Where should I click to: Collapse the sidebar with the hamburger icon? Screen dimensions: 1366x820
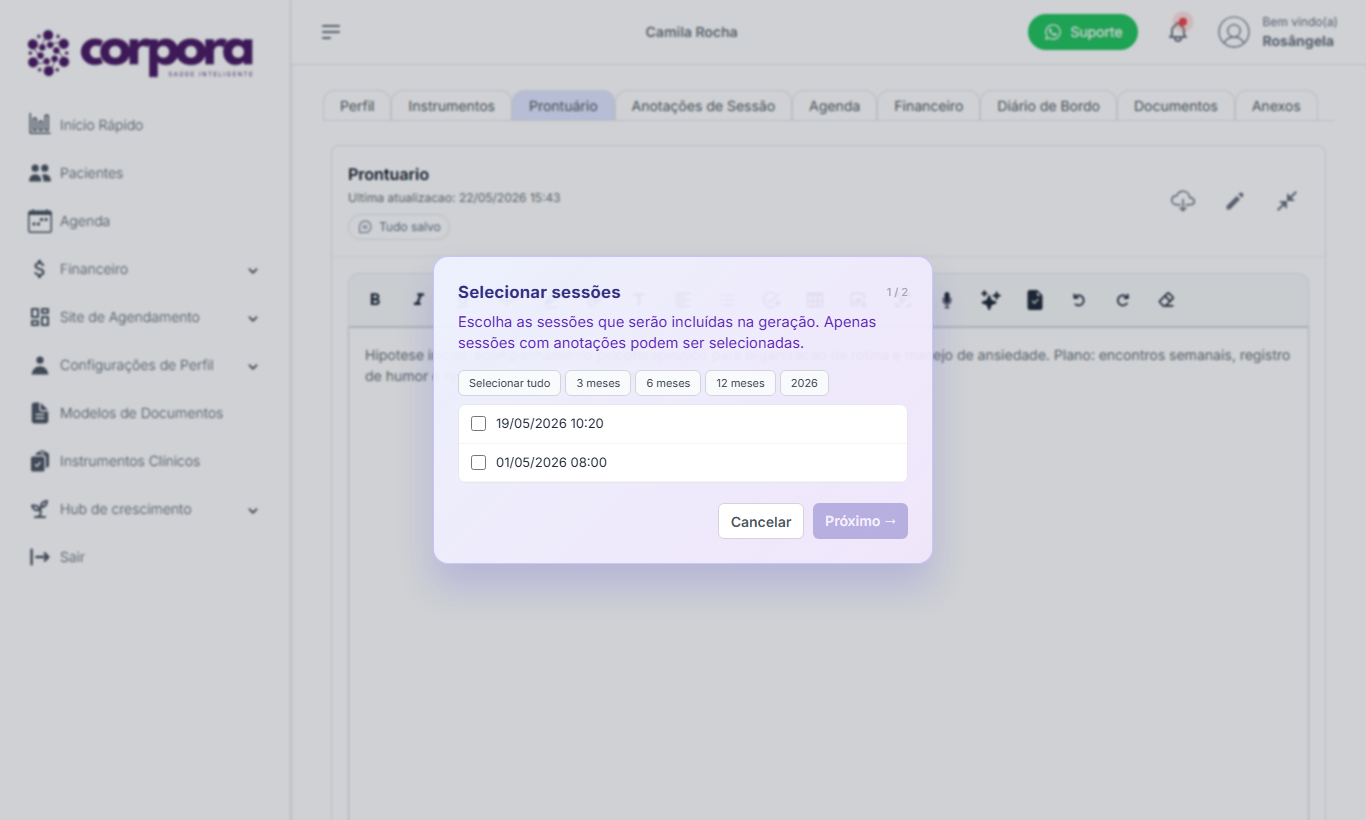331,32
